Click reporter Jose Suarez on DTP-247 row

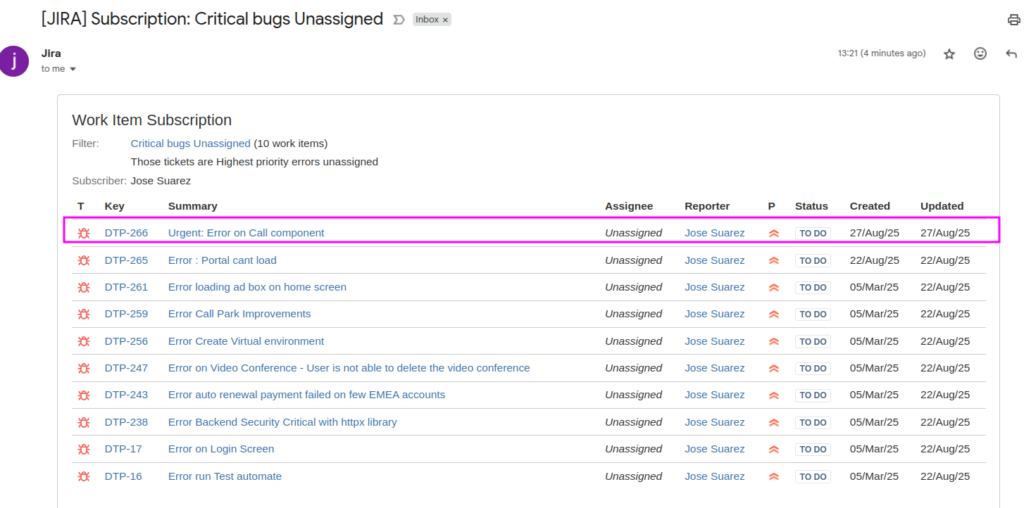(714, 368)
